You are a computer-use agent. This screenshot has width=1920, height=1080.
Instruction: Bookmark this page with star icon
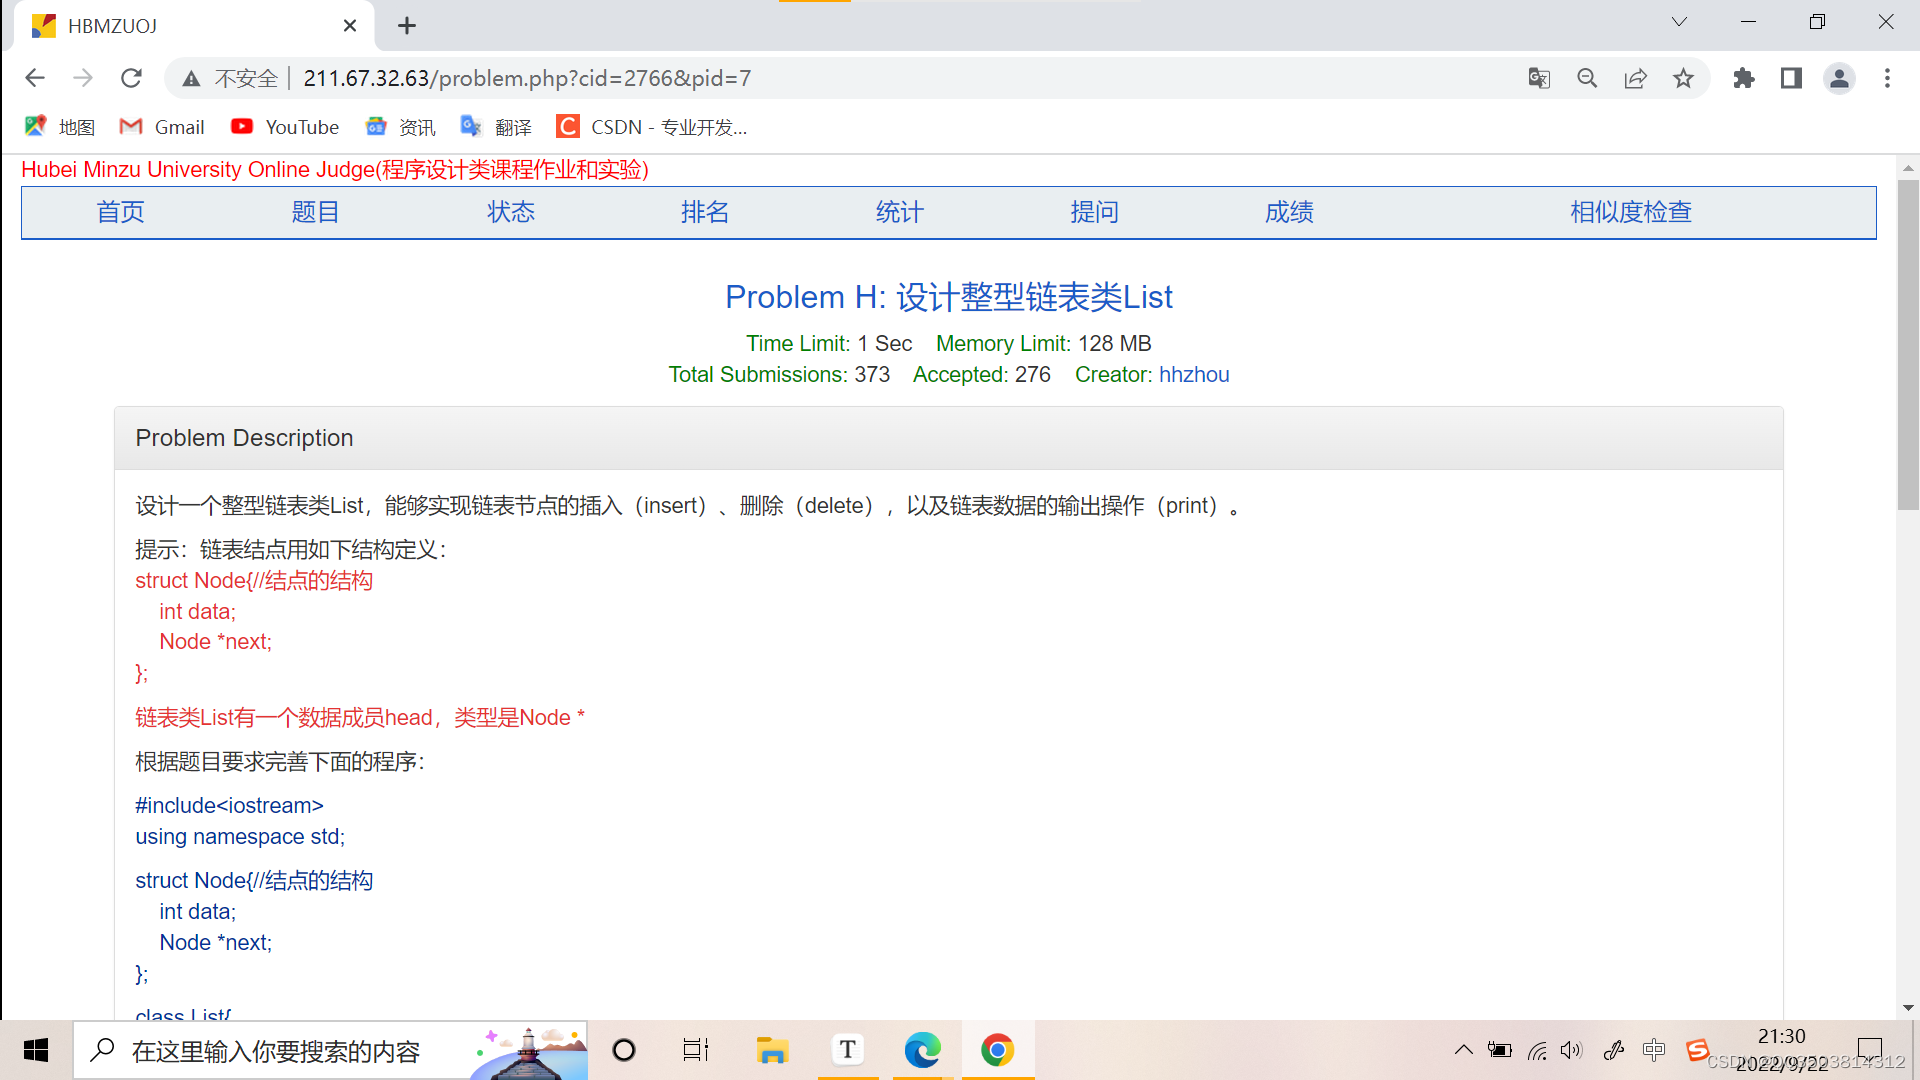click(1684, 78)
